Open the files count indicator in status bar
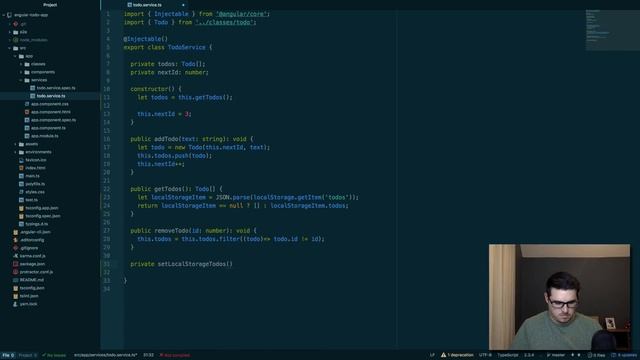The image size is (640, 360). click(x=596, y=355)
